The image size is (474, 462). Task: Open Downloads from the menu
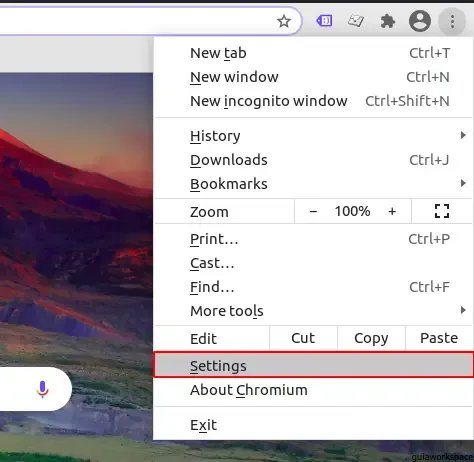(x=313, y=160)
